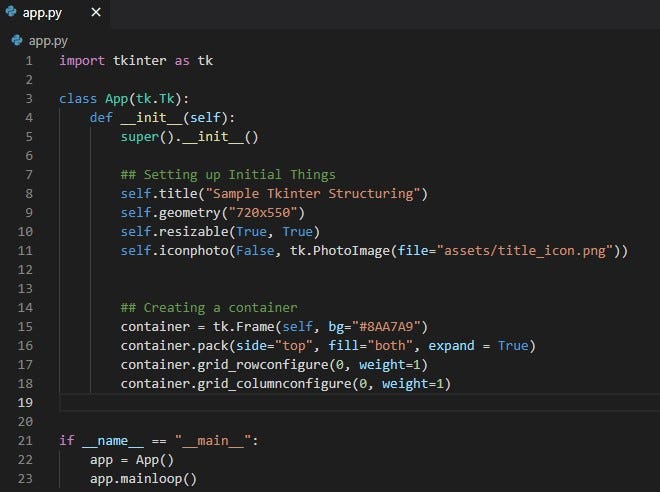
Task: Click line number 19 in the gutter
Action: point(25,403)
